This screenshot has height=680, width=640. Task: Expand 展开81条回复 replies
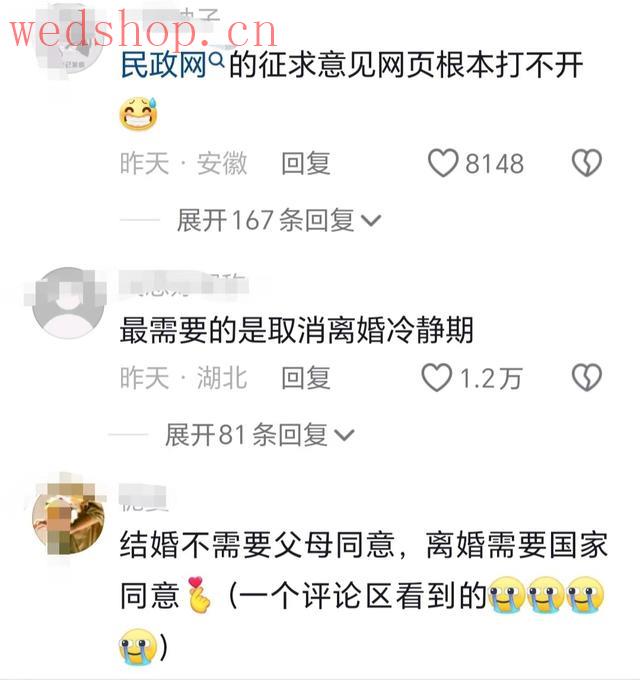(259, 434)
